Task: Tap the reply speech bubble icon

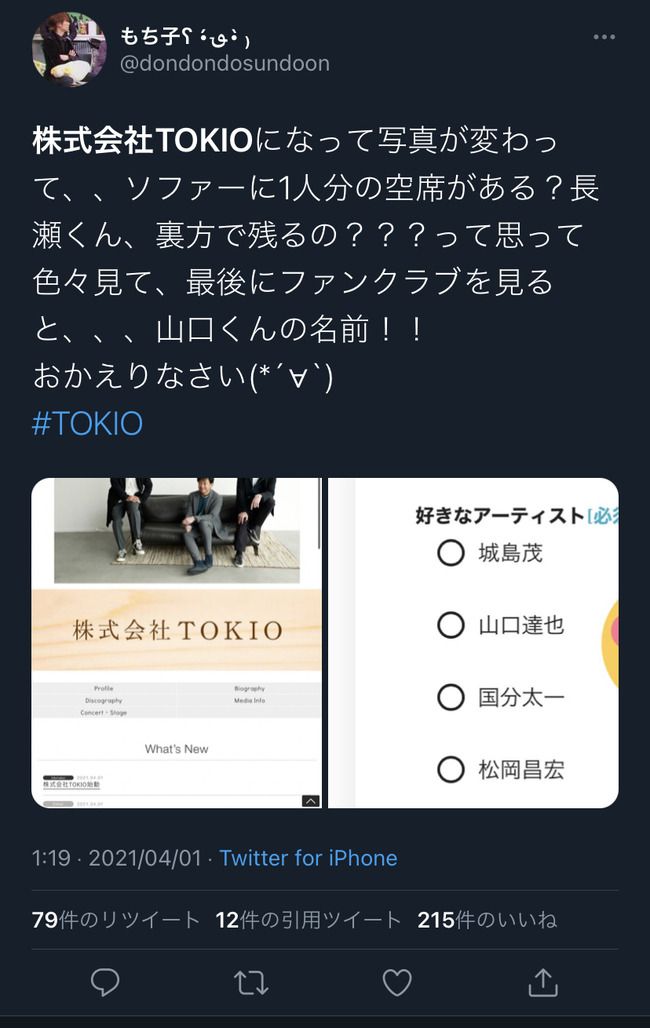Action: pos(105,982)
